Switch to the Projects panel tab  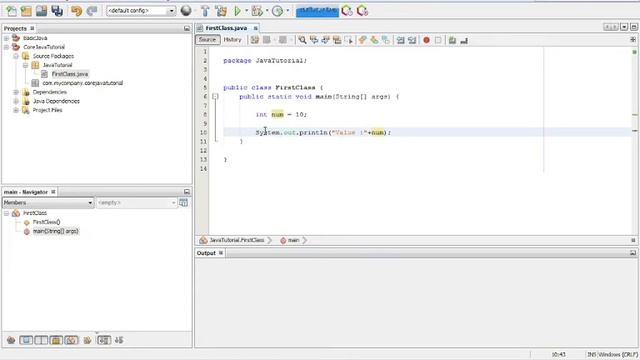point(16,29)
